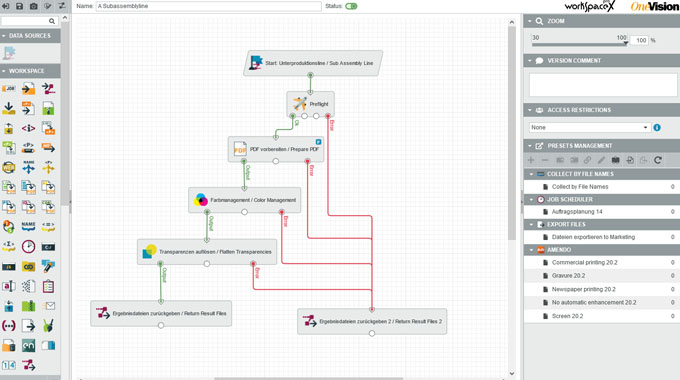Select the Collect by File Names preset

tap(602, 187)
